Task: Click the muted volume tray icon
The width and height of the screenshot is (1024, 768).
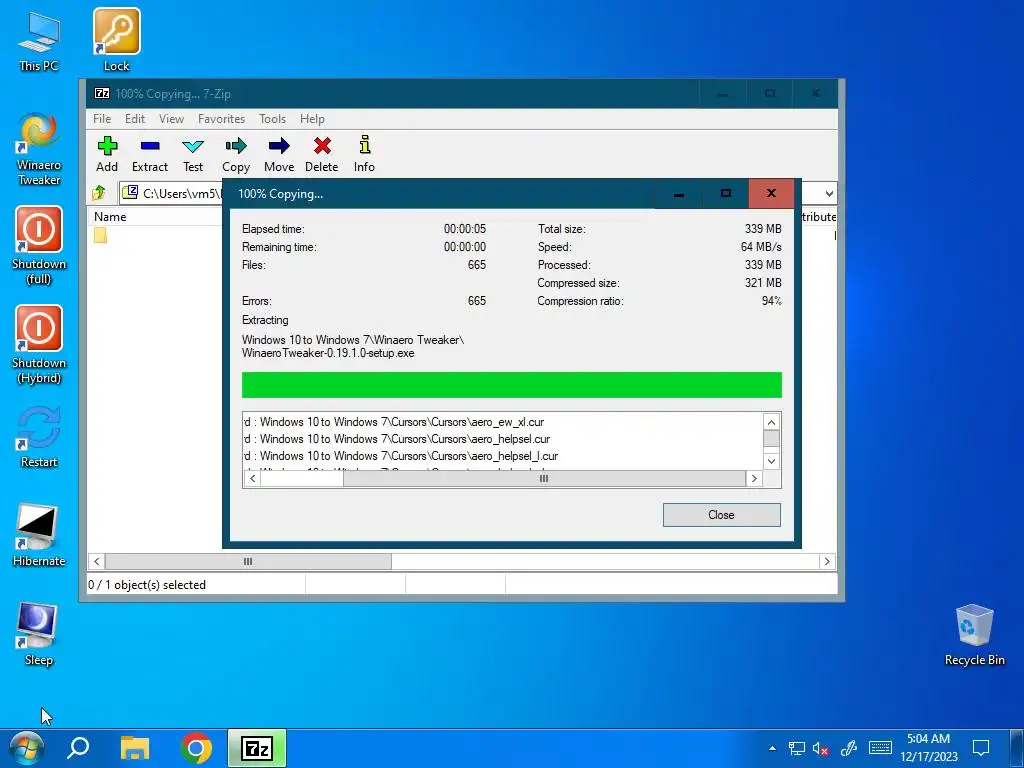Action: pos(820,749)
